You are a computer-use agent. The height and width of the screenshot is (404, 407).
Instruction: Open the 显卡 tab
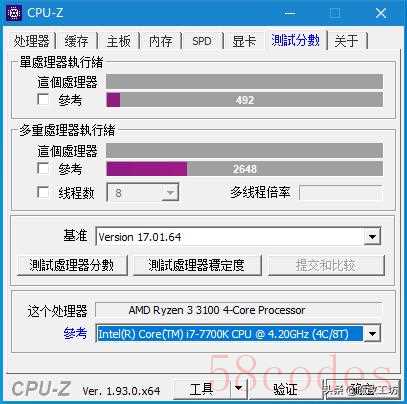pos(244,41)
